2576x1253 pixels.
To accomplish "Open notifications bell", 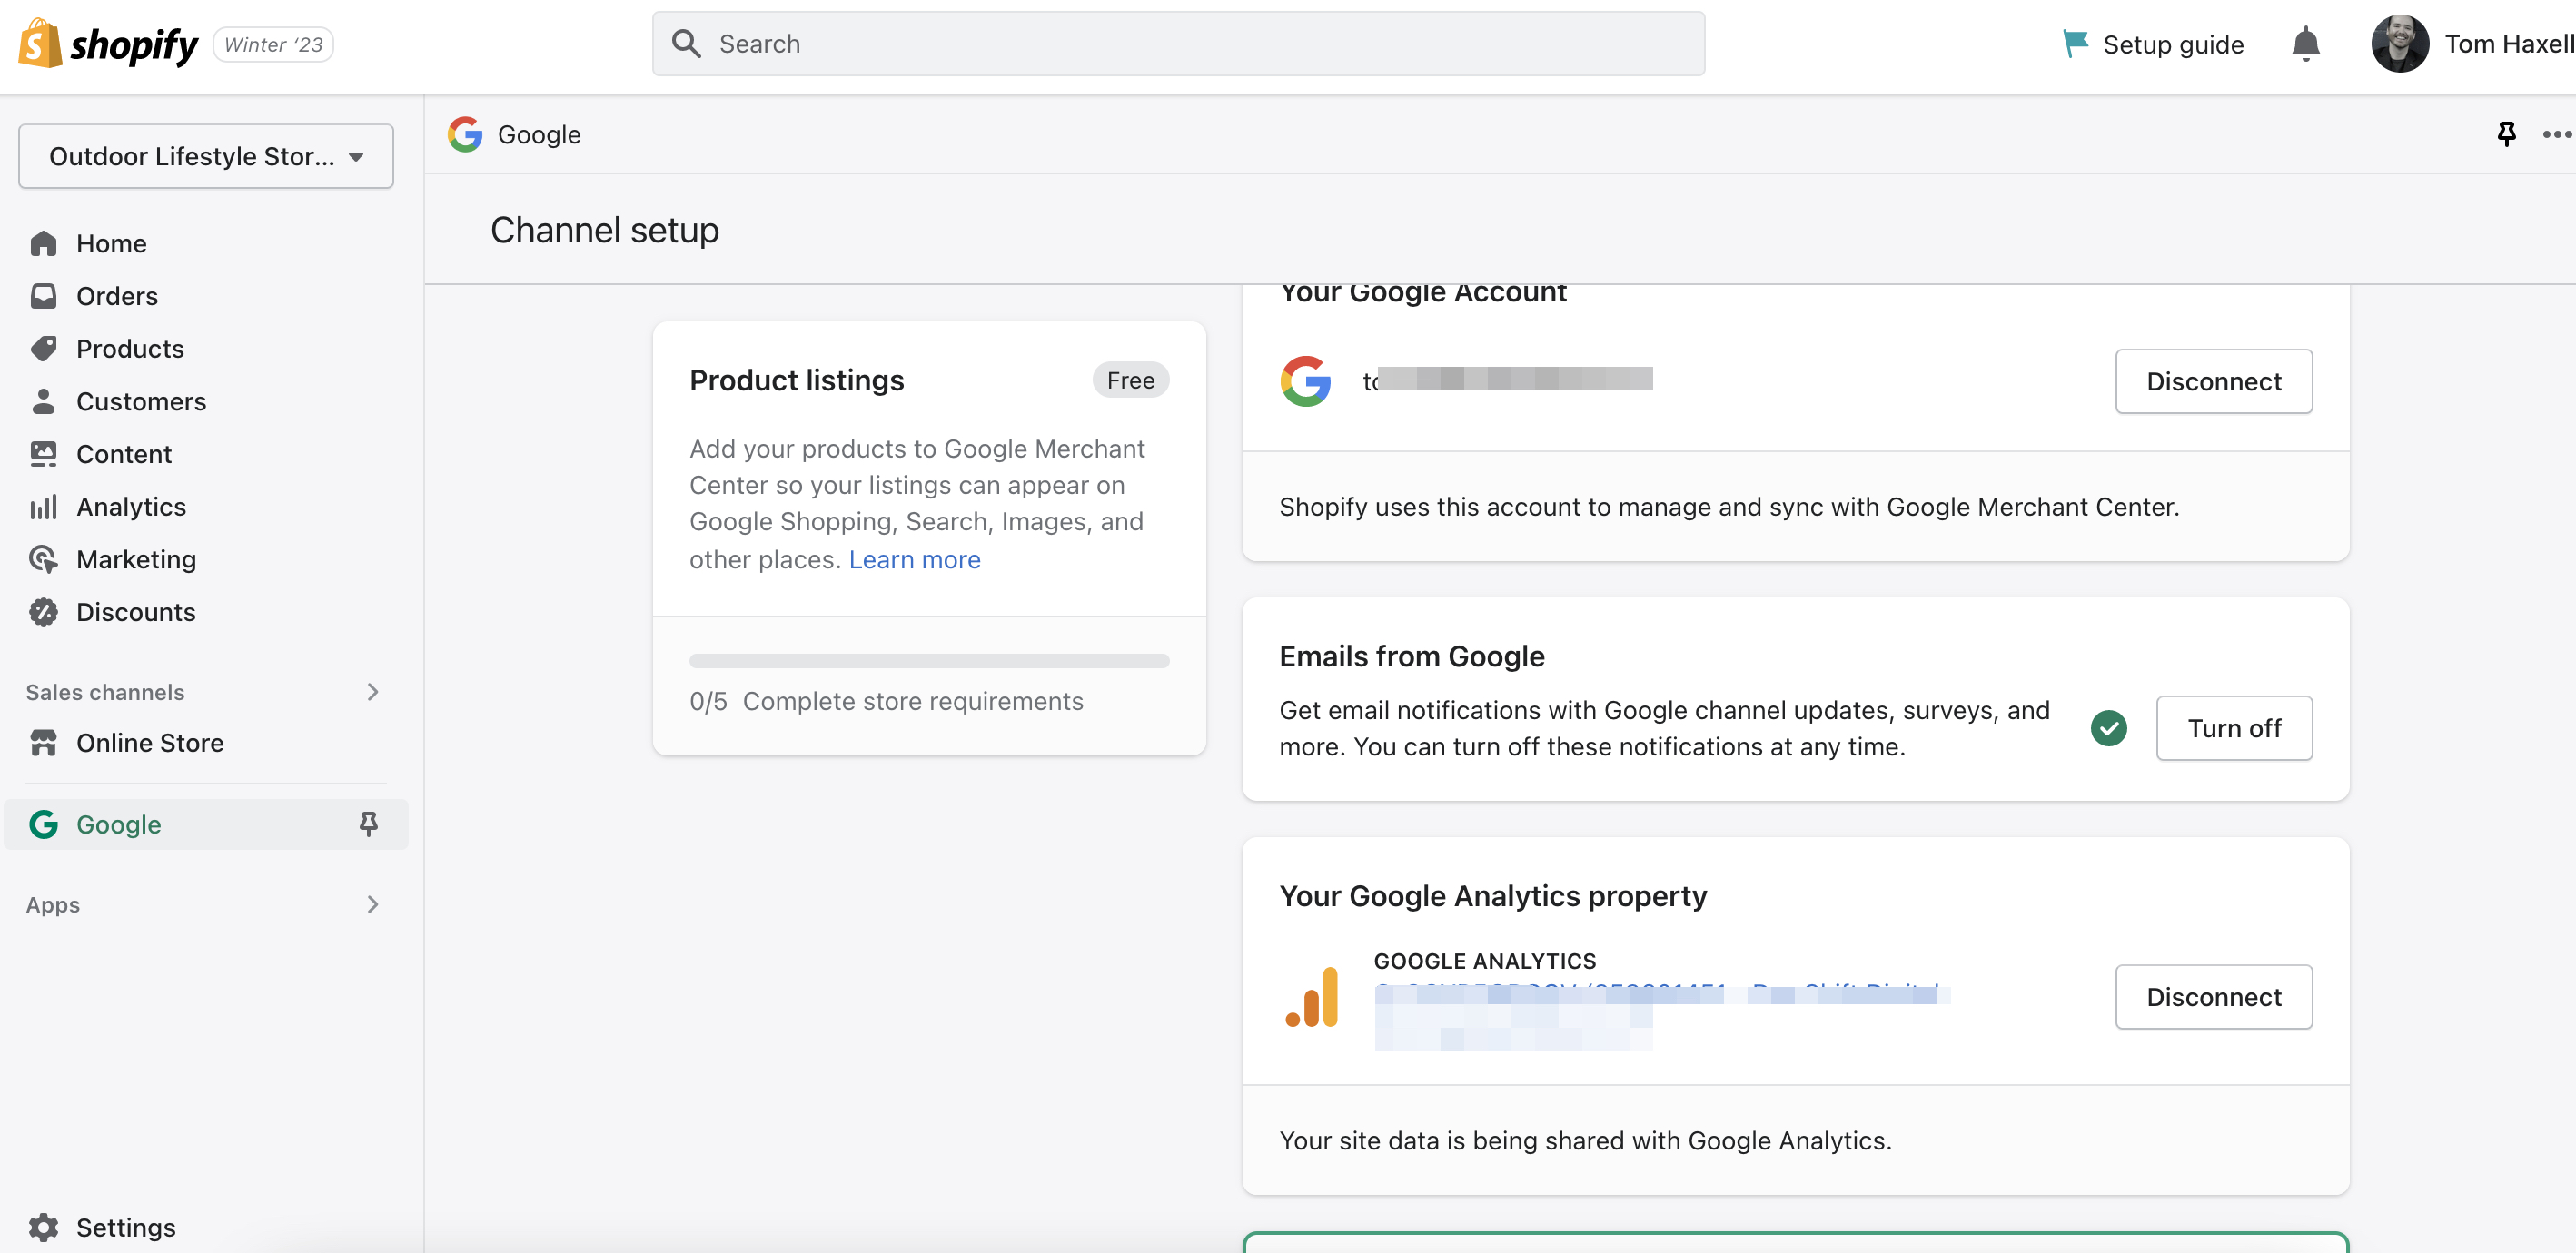I will pos(2305,44).
